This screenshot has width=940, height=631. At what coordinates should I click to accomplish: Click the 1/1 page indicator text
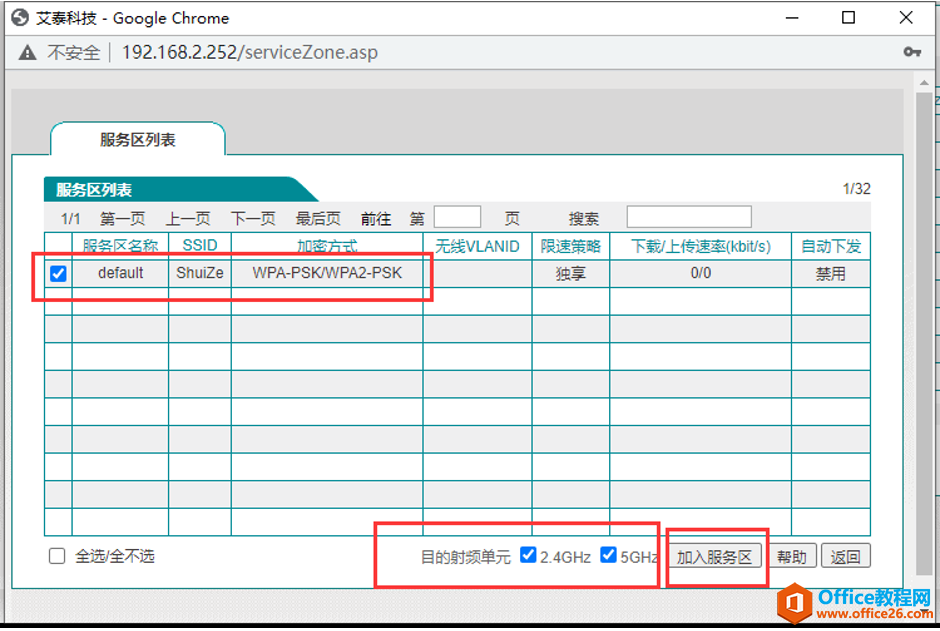coord(71,219)
